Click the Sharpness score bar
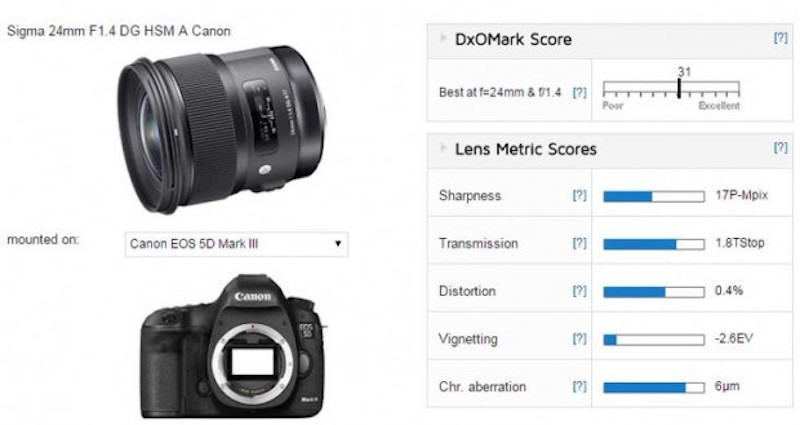The image size is (800, 425). point(654,196)
